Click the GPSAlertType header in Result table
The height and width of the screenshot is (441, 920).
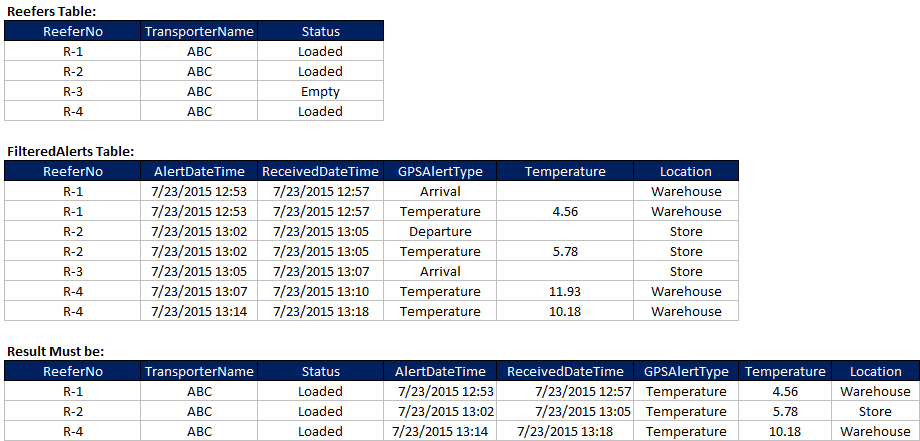coord(686,371)
